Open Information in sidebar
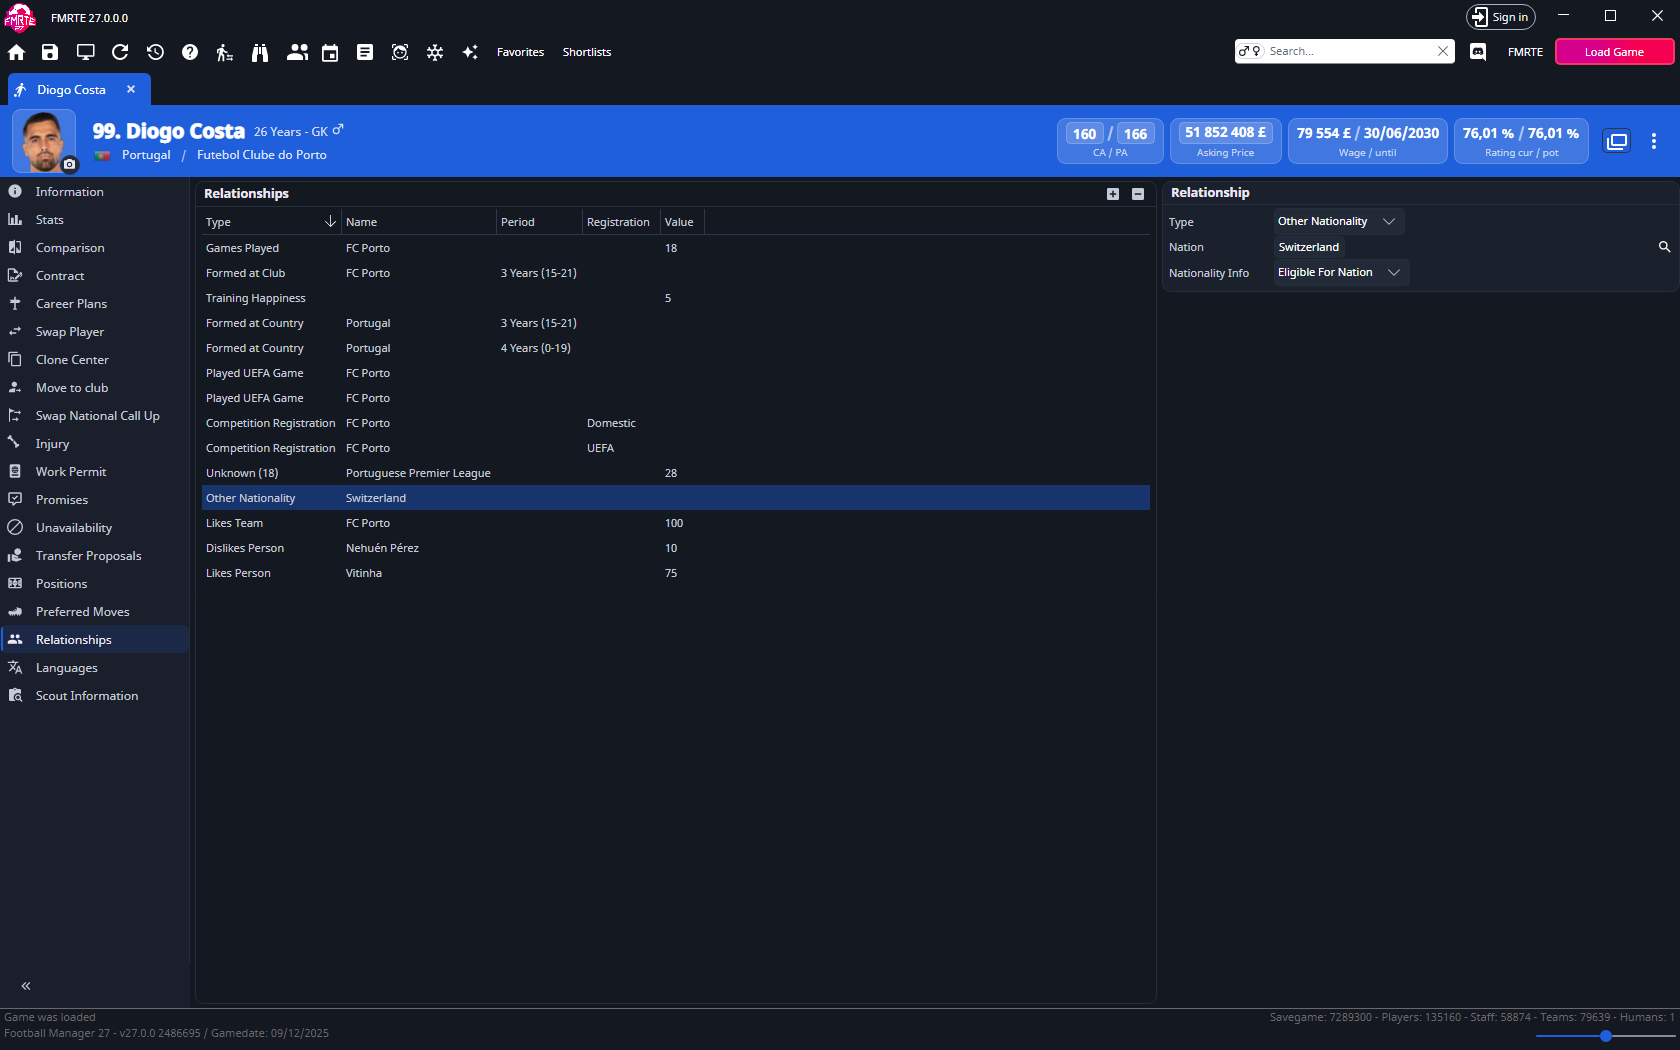 94,192
